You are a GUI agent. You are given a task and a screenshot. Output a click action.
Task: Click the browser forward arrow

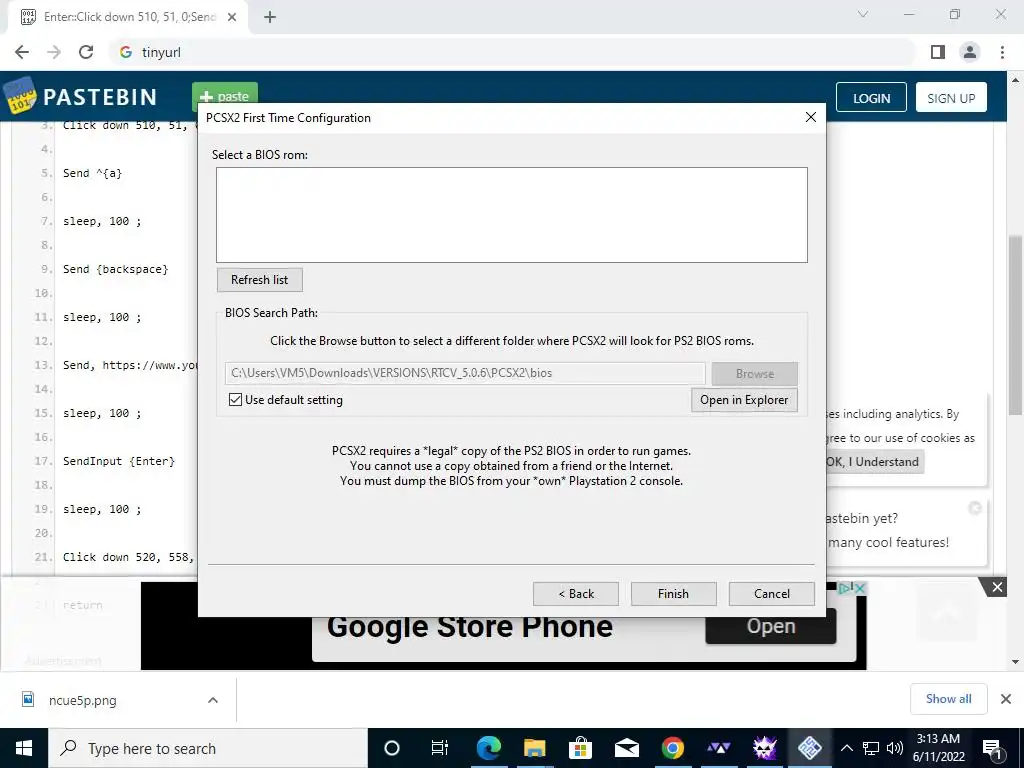coord(54,52)
